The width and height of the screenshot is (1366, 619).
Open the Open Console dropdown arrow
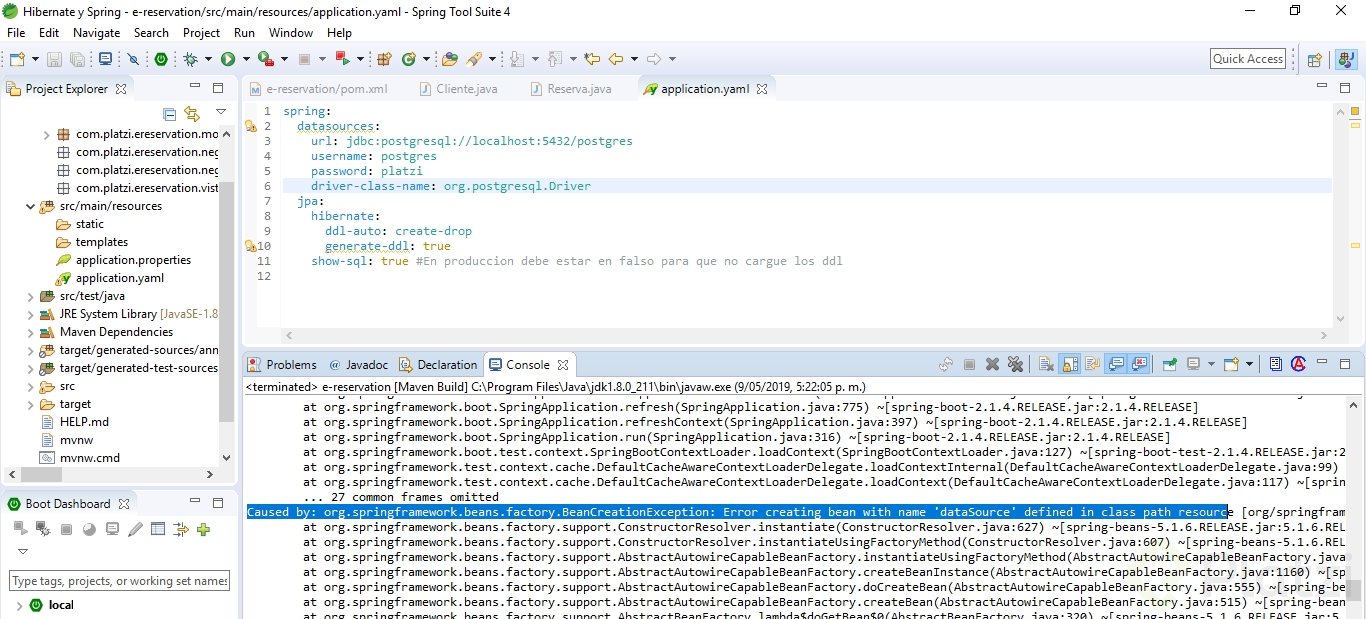pyautogui.click(x=1250, y=365)
